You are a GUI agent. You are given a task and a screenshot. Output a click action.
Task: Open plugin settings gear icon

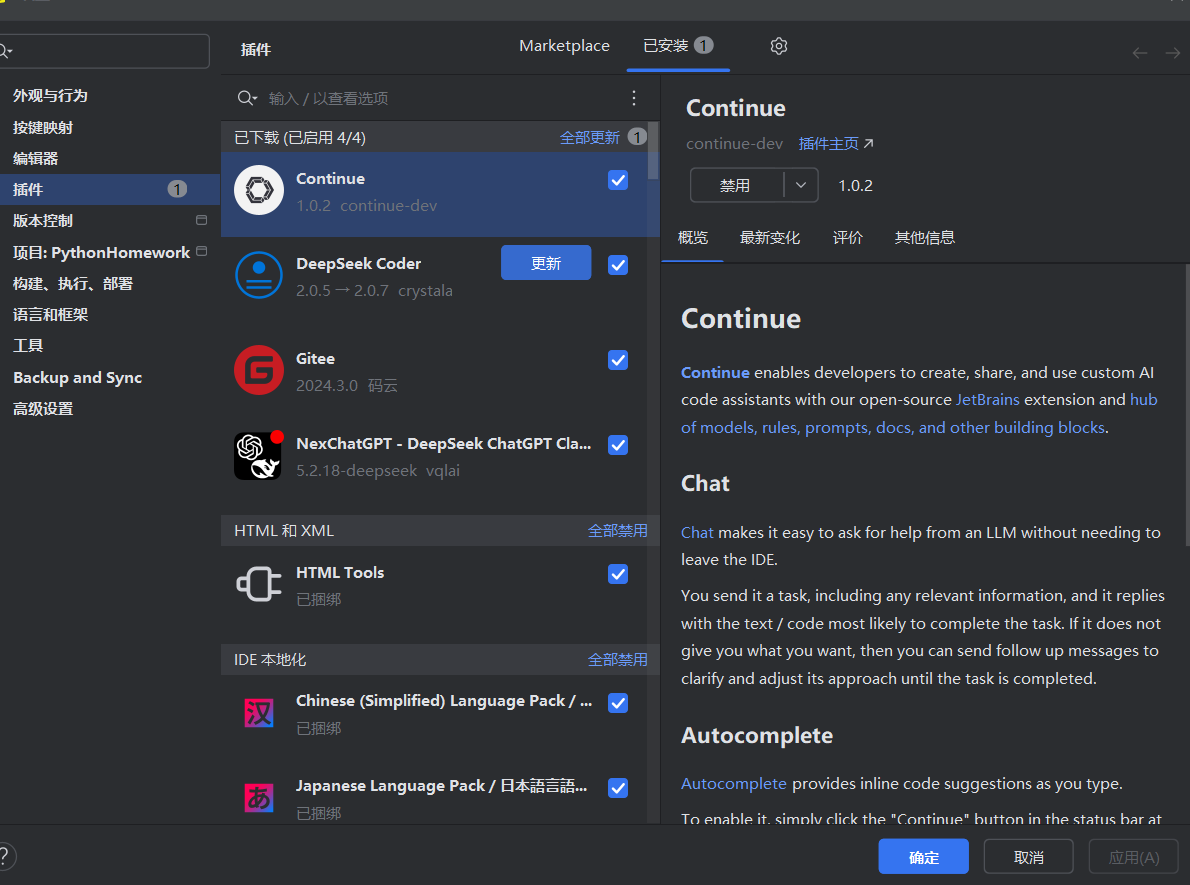(x=779, y=46)
